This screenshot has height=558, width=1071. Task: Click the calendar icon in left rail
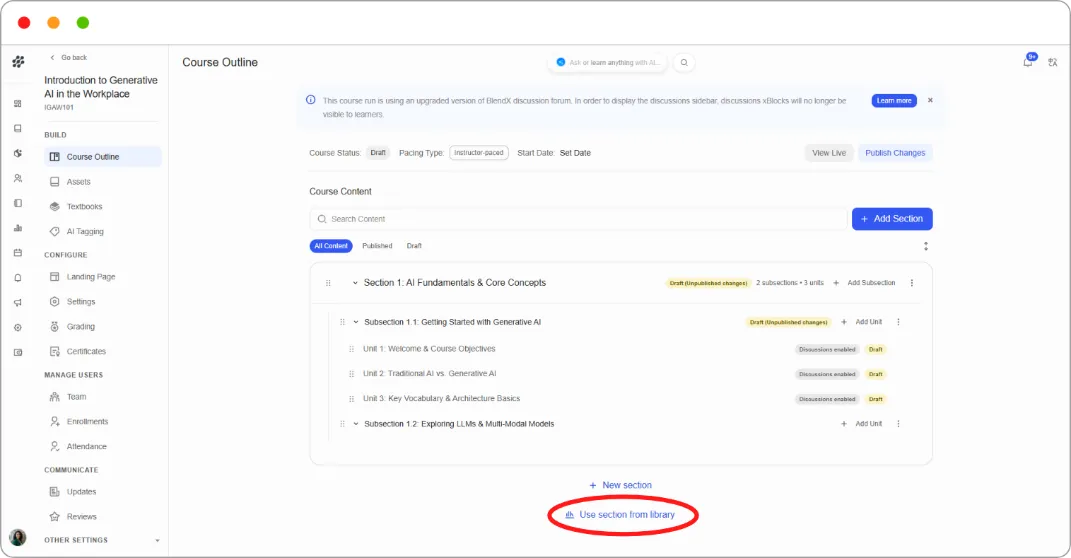coord(18,253)
